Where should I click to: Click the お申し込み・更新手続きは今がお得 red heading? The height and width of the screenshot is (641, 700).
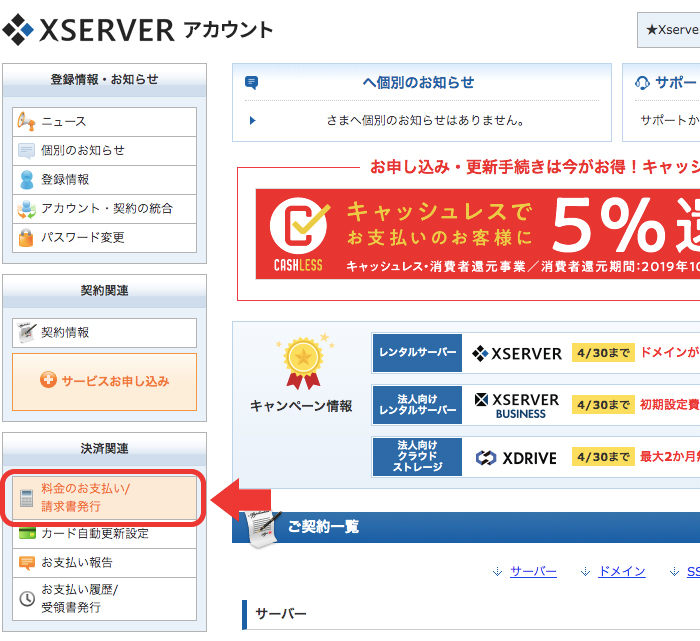[535, 167]
